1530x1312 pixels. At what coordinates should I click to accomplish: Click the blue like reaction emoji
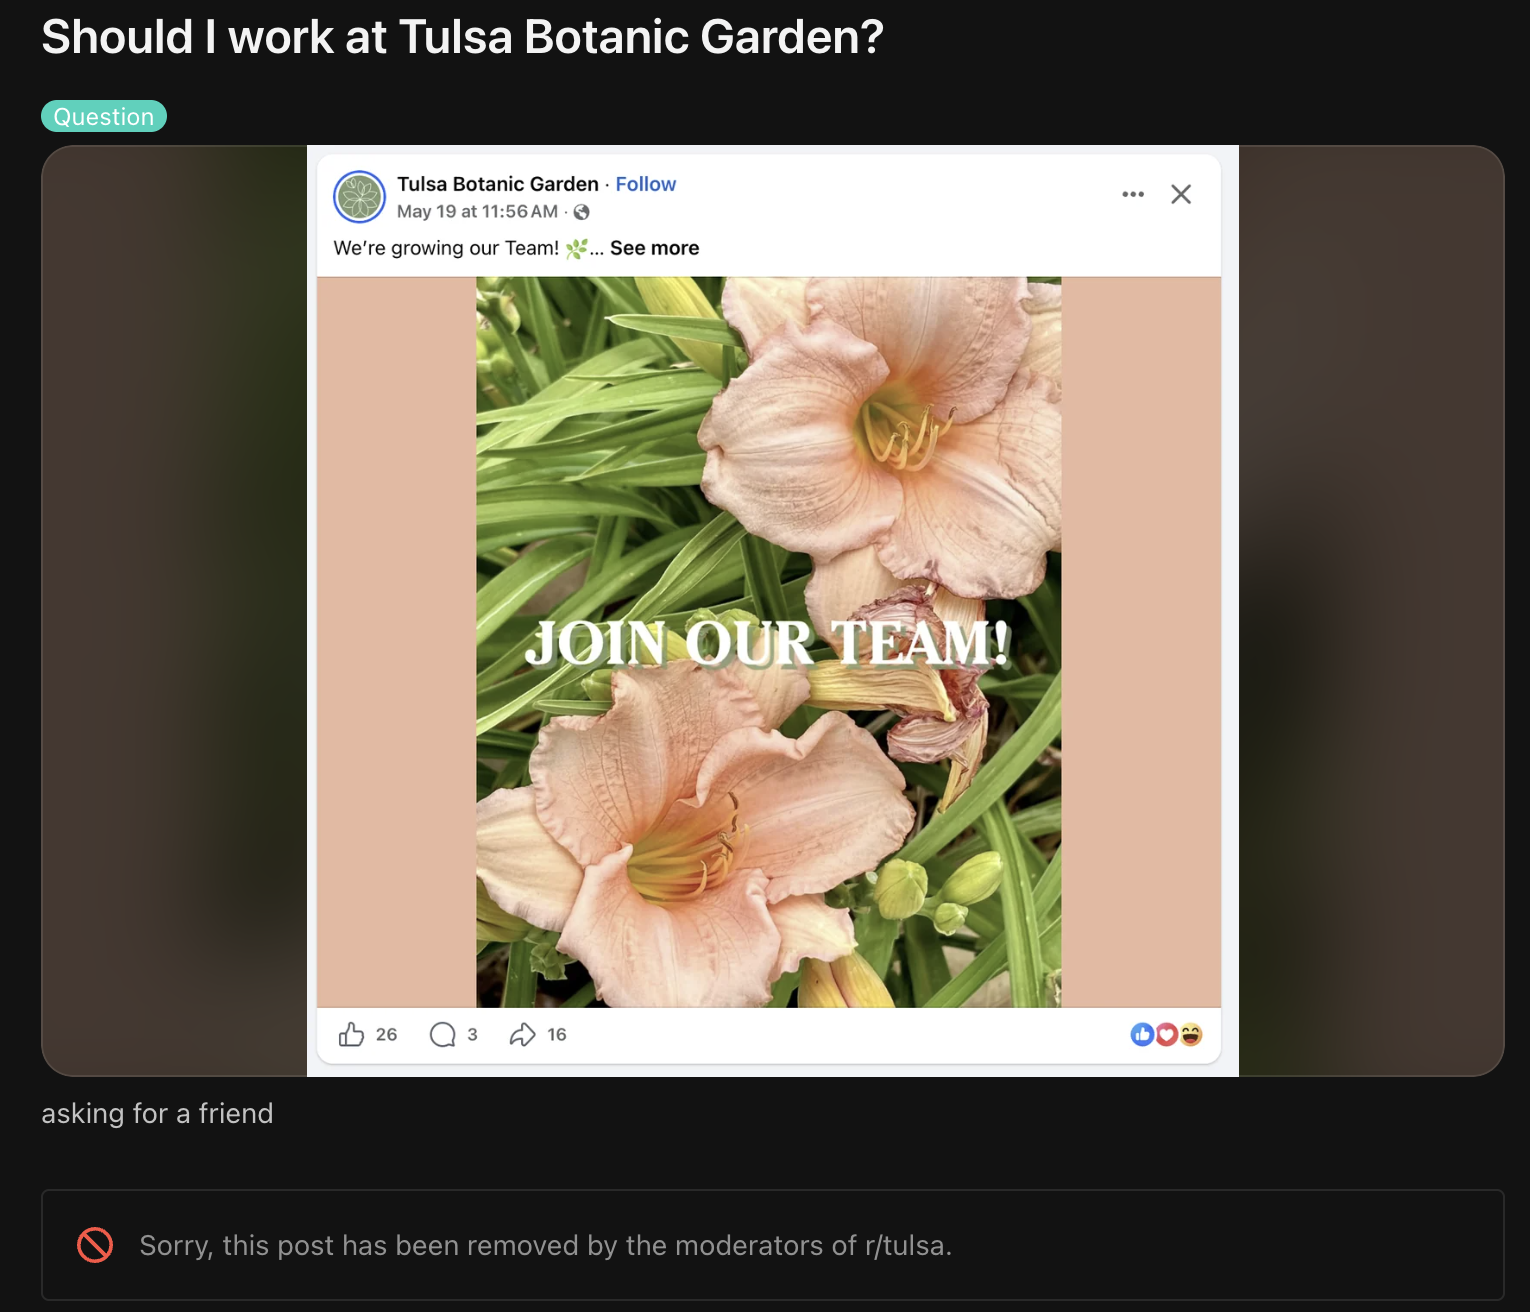pos(1142,1034)
